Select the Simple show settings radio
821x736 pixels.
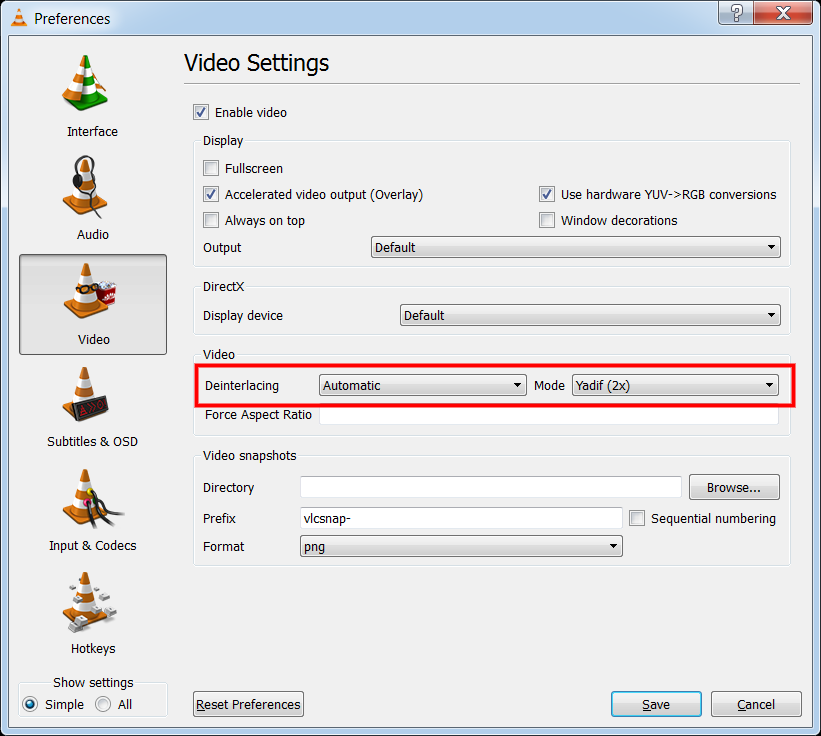[30, 704]
